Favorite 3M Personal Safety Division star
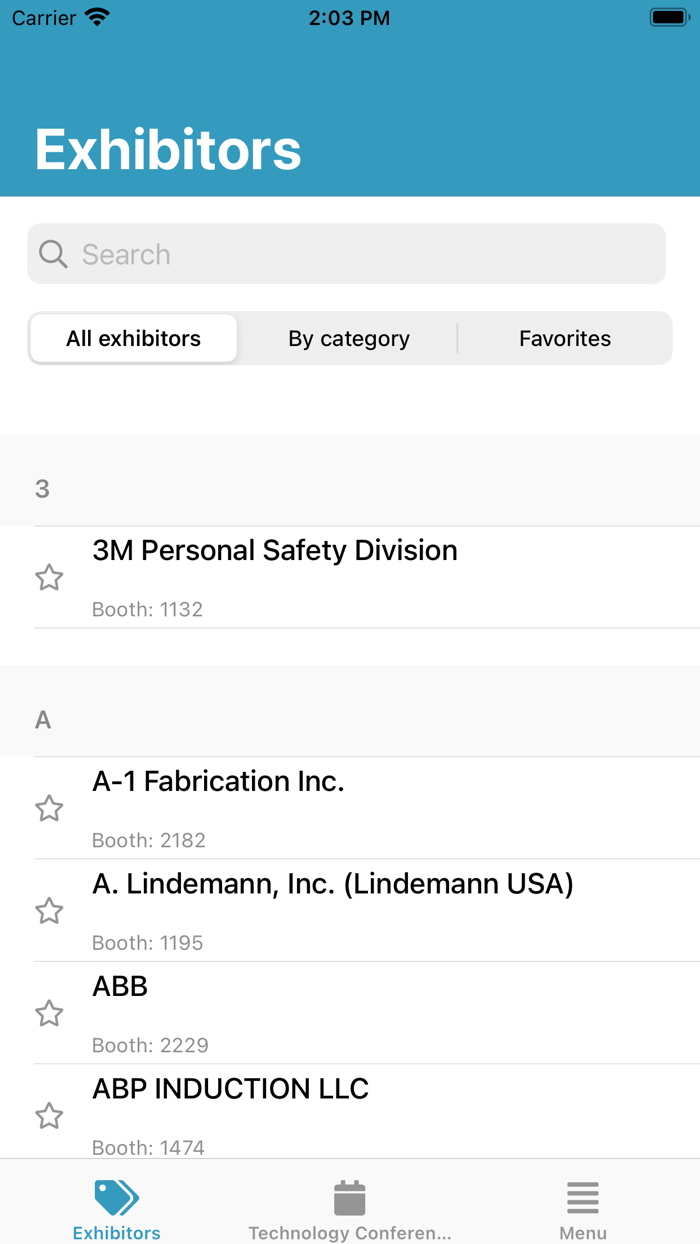The image size is (700, 1244). (49, 578)
